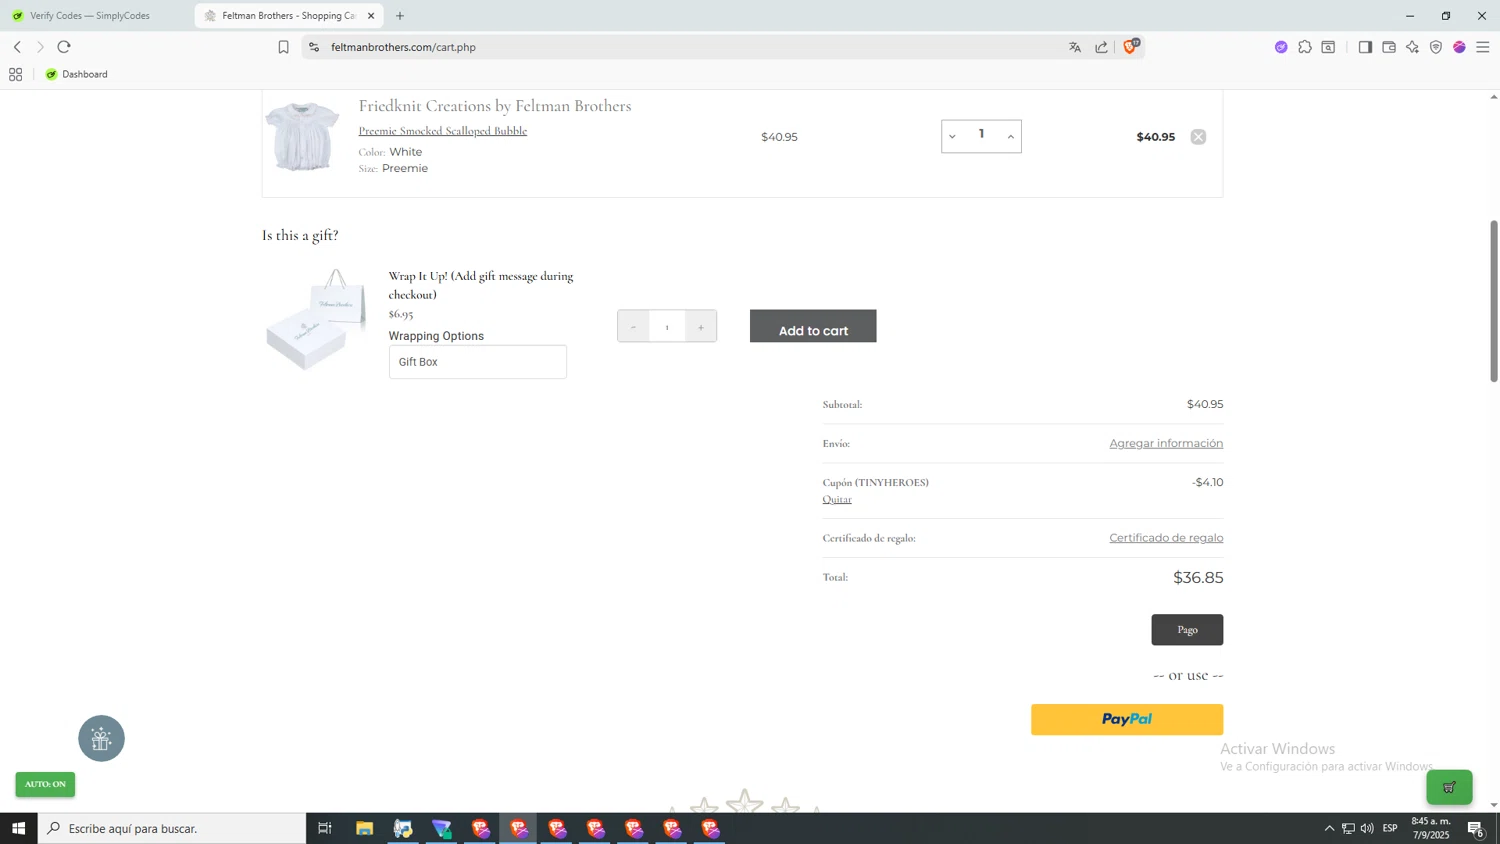1500x844 pixels.
Task: Open the extensions puzzle piece icon
Action: click(1305, 47)
